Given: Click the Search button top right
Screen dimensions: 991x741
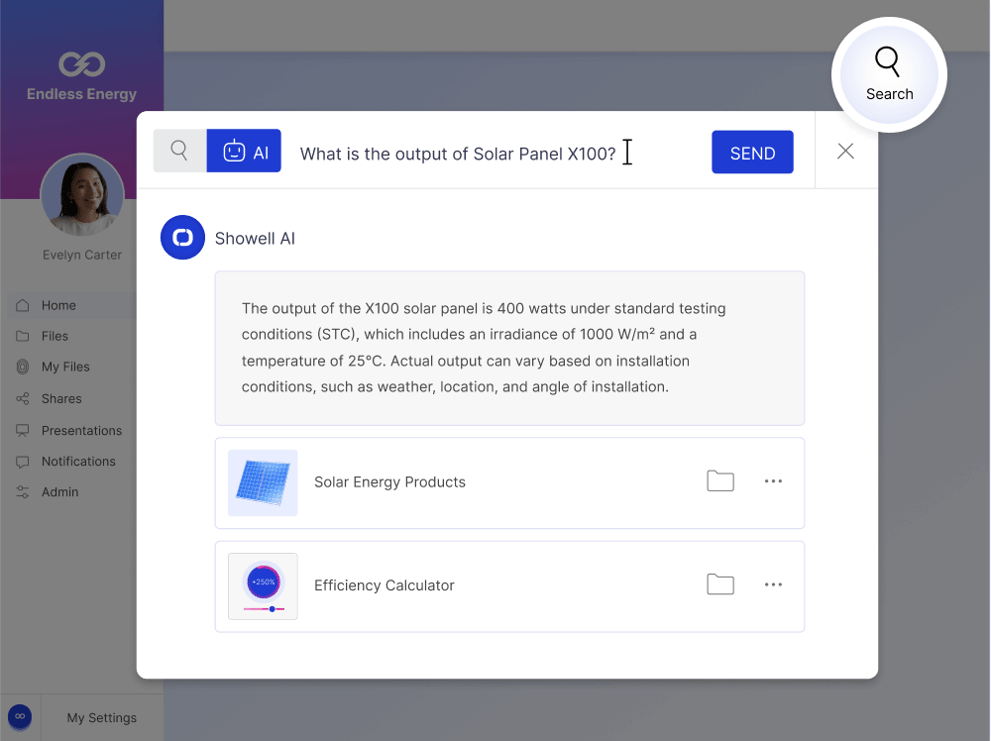Looking at the screenshot, I should (x=888, y=73).
